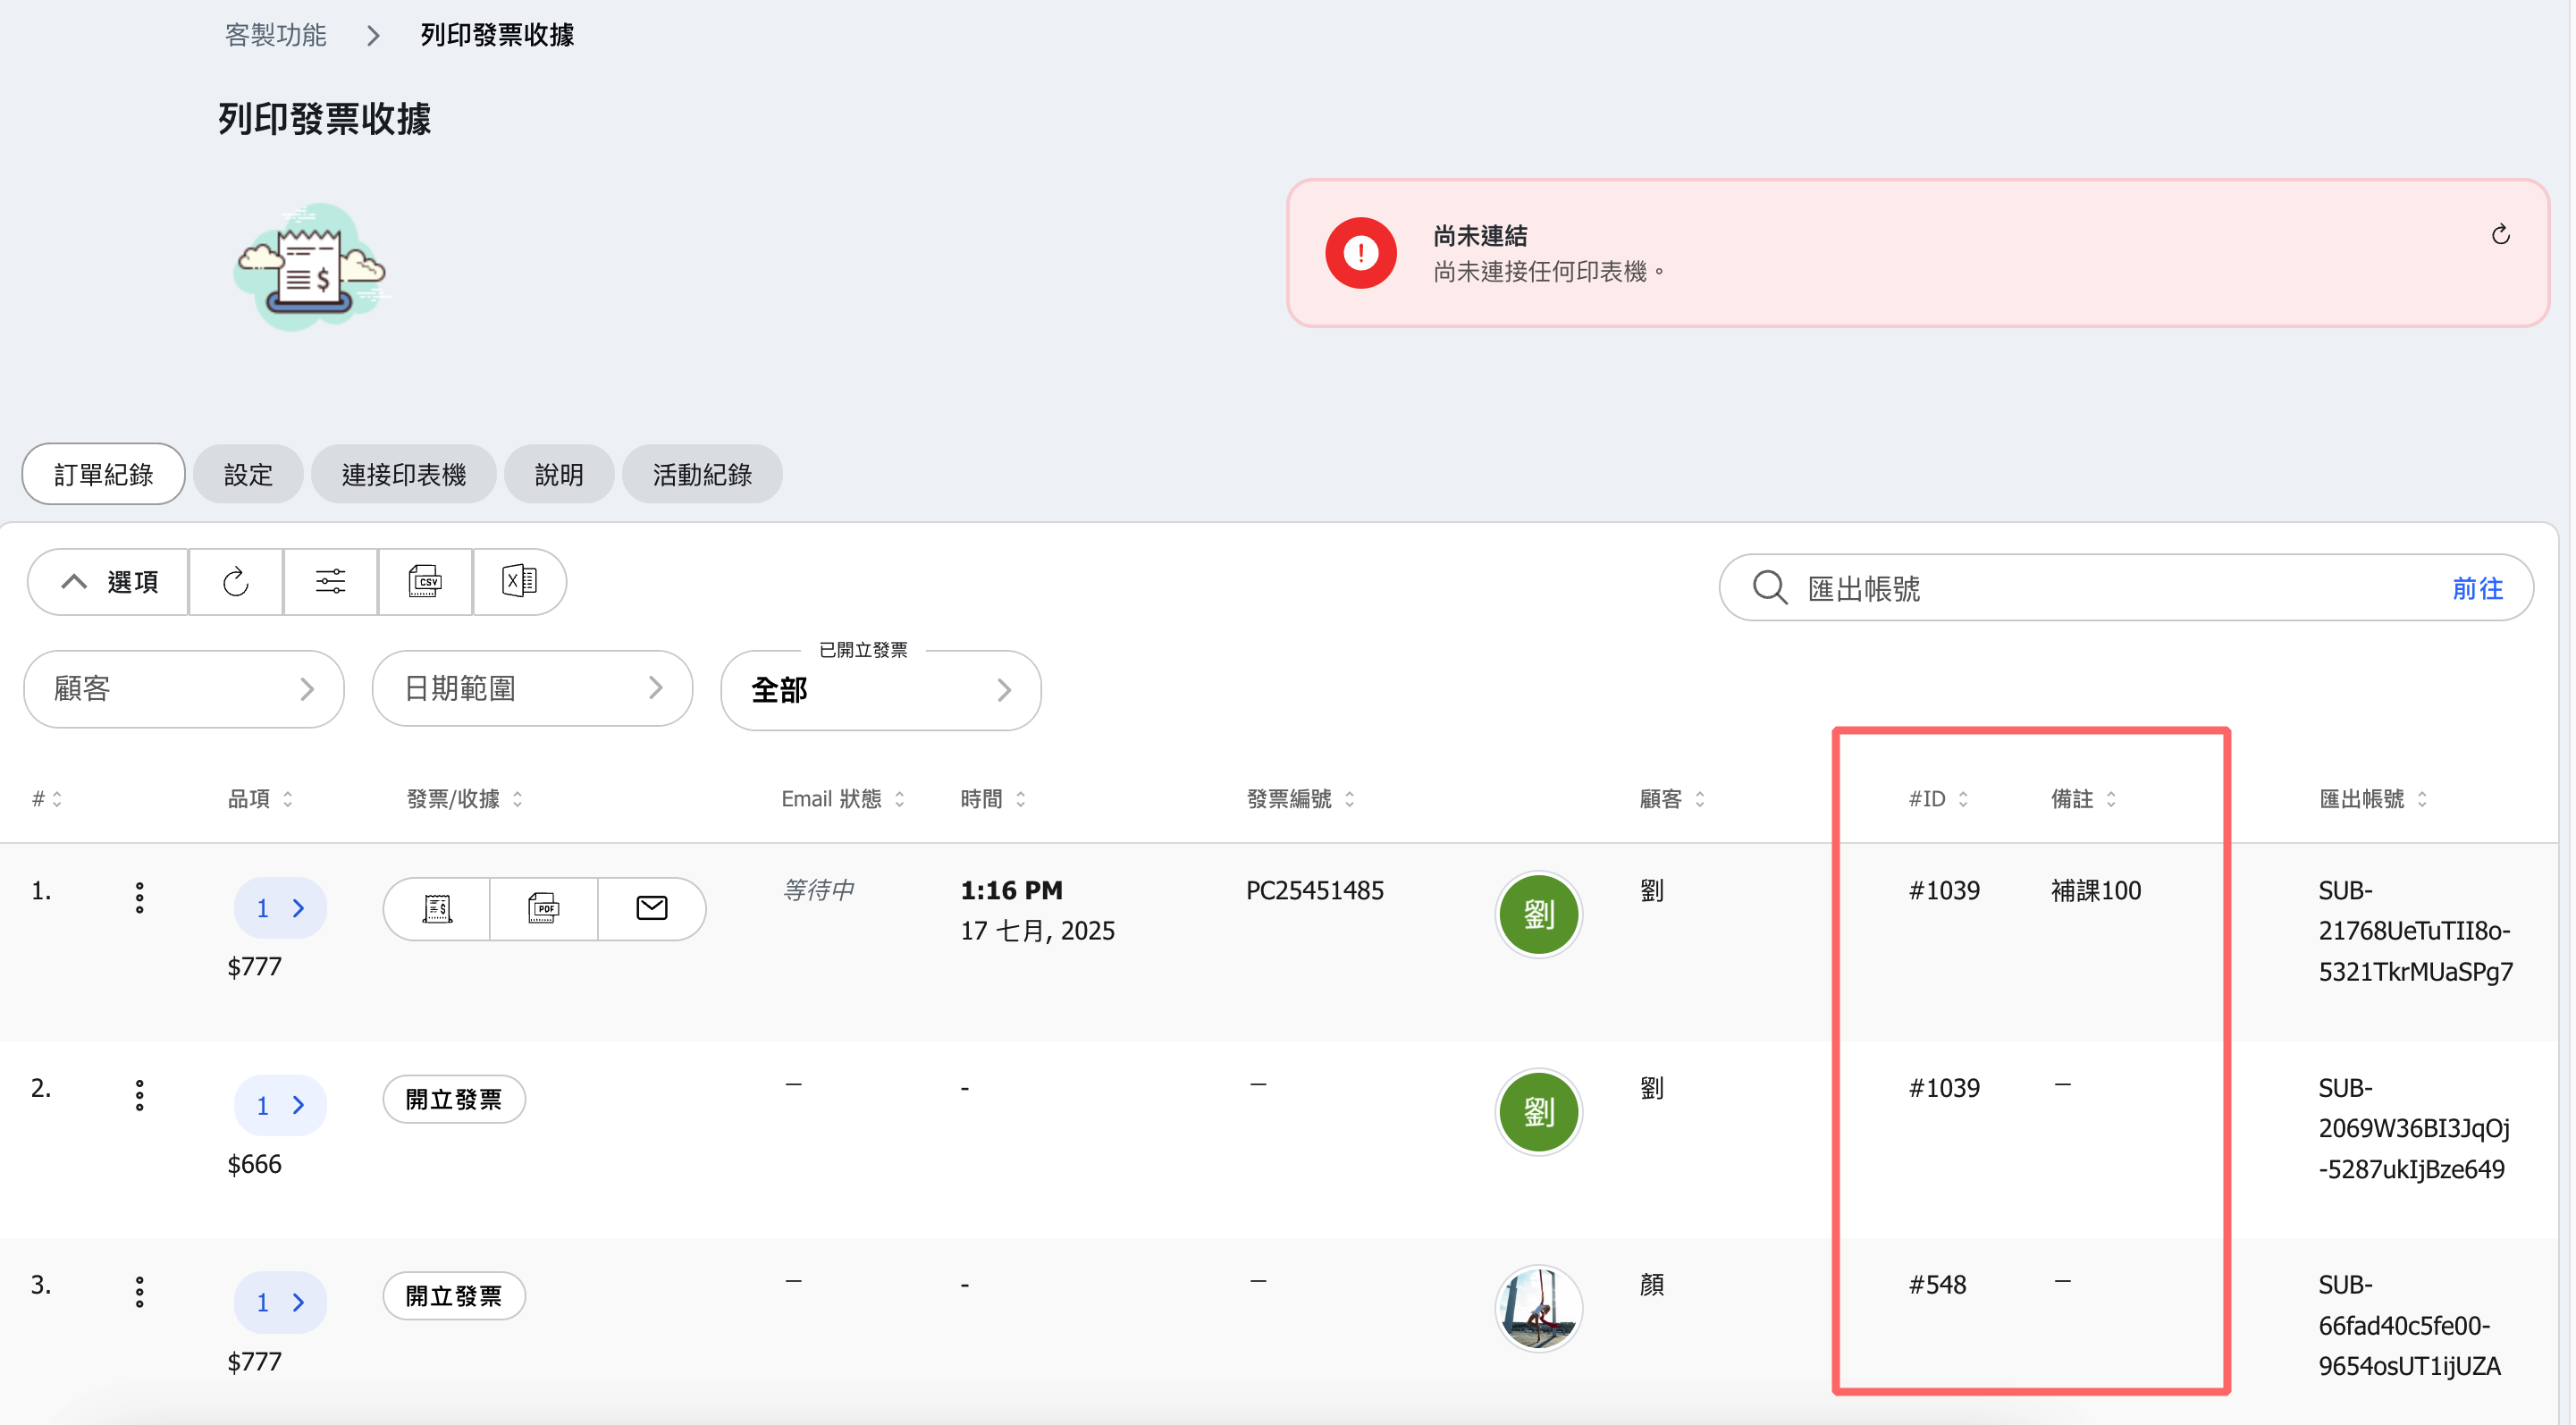Screen dimensions: 2576x1425
Task: Open the 顧客 filter dropdown
Action: 184,689
